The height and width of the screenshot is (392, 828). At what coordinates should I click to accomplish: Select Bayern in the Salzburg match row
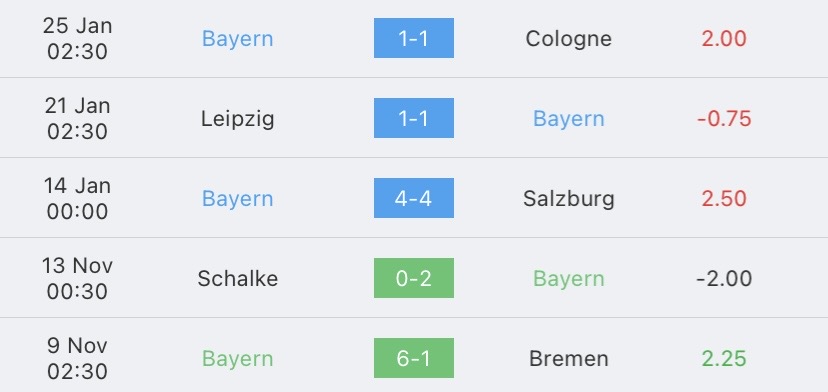click(238, 199)
